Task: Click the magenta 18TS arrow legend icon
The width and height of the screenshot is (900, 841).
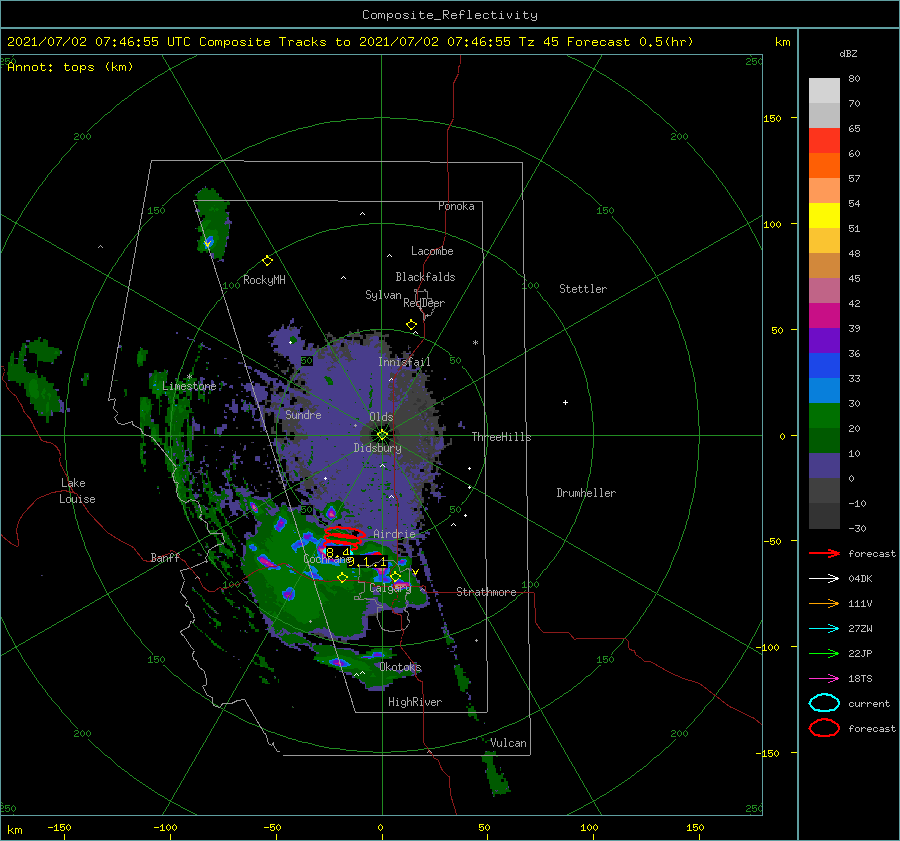Action: tap(824, 679)
